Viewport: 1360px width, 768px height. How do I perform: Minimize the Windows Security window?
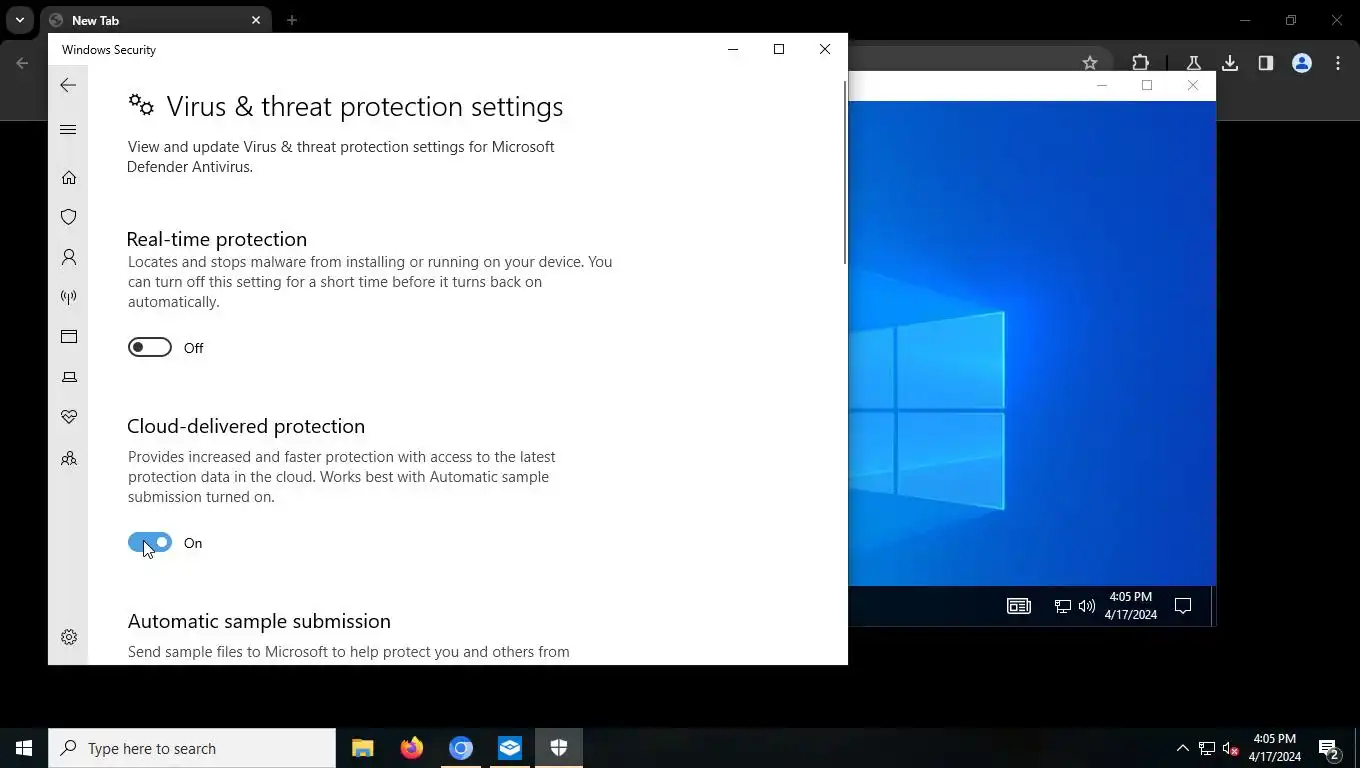[x=733, y=49]
